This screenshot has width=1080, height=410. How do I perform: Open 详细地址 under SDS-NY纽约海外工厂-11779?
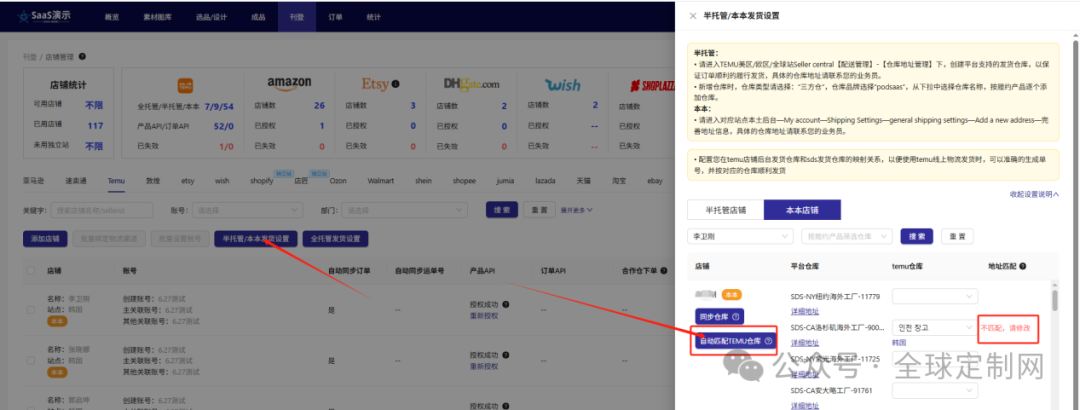[804, 311]
